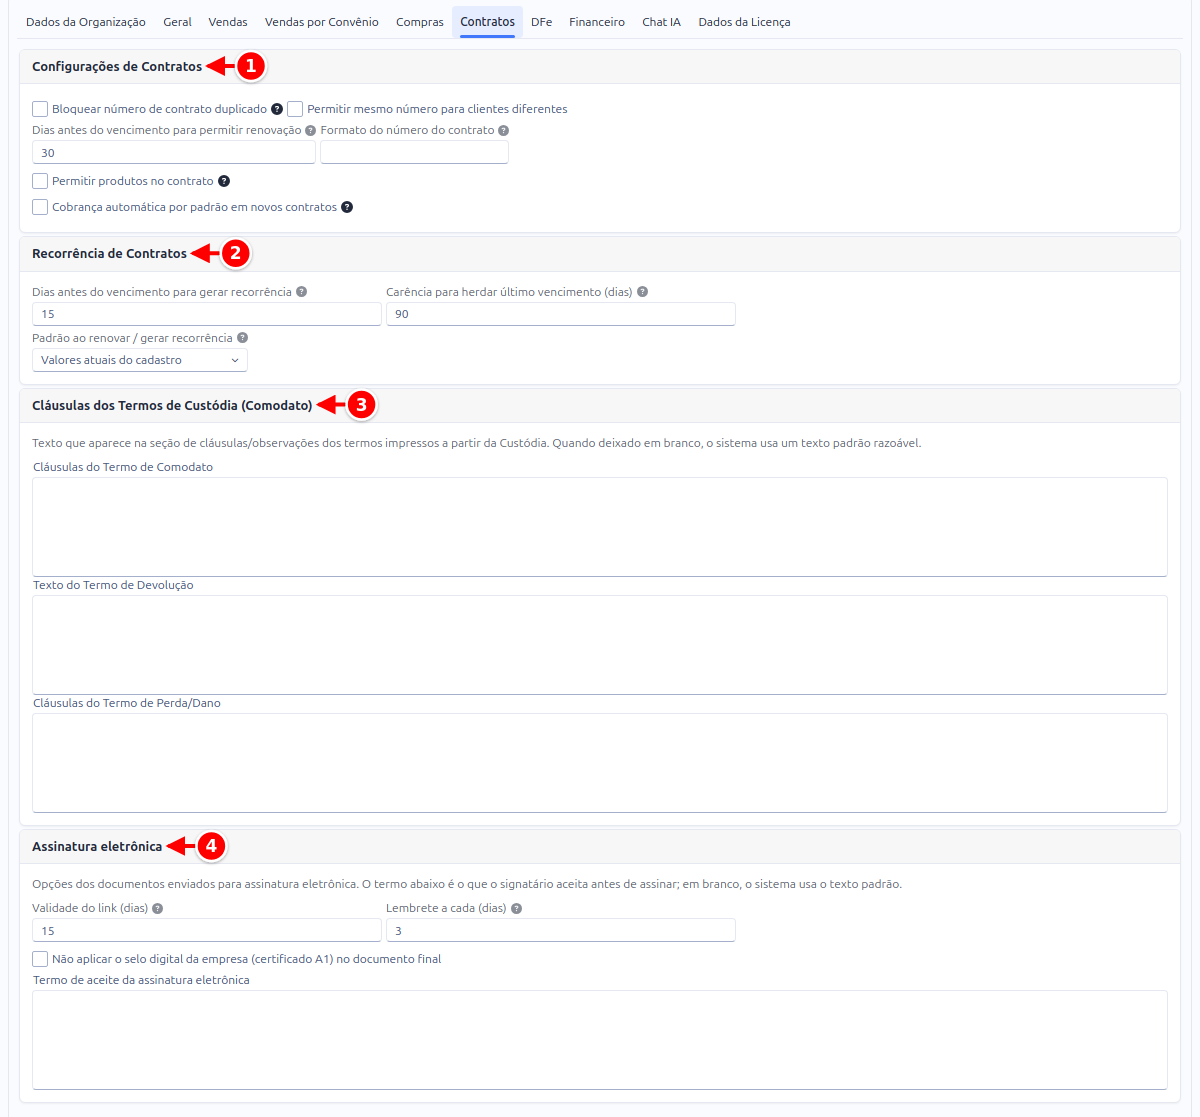Select the Vendas por Convênio tab
Viewport: 1200px width, 1117px height.
pyautogui.click(x=322, y=22)
